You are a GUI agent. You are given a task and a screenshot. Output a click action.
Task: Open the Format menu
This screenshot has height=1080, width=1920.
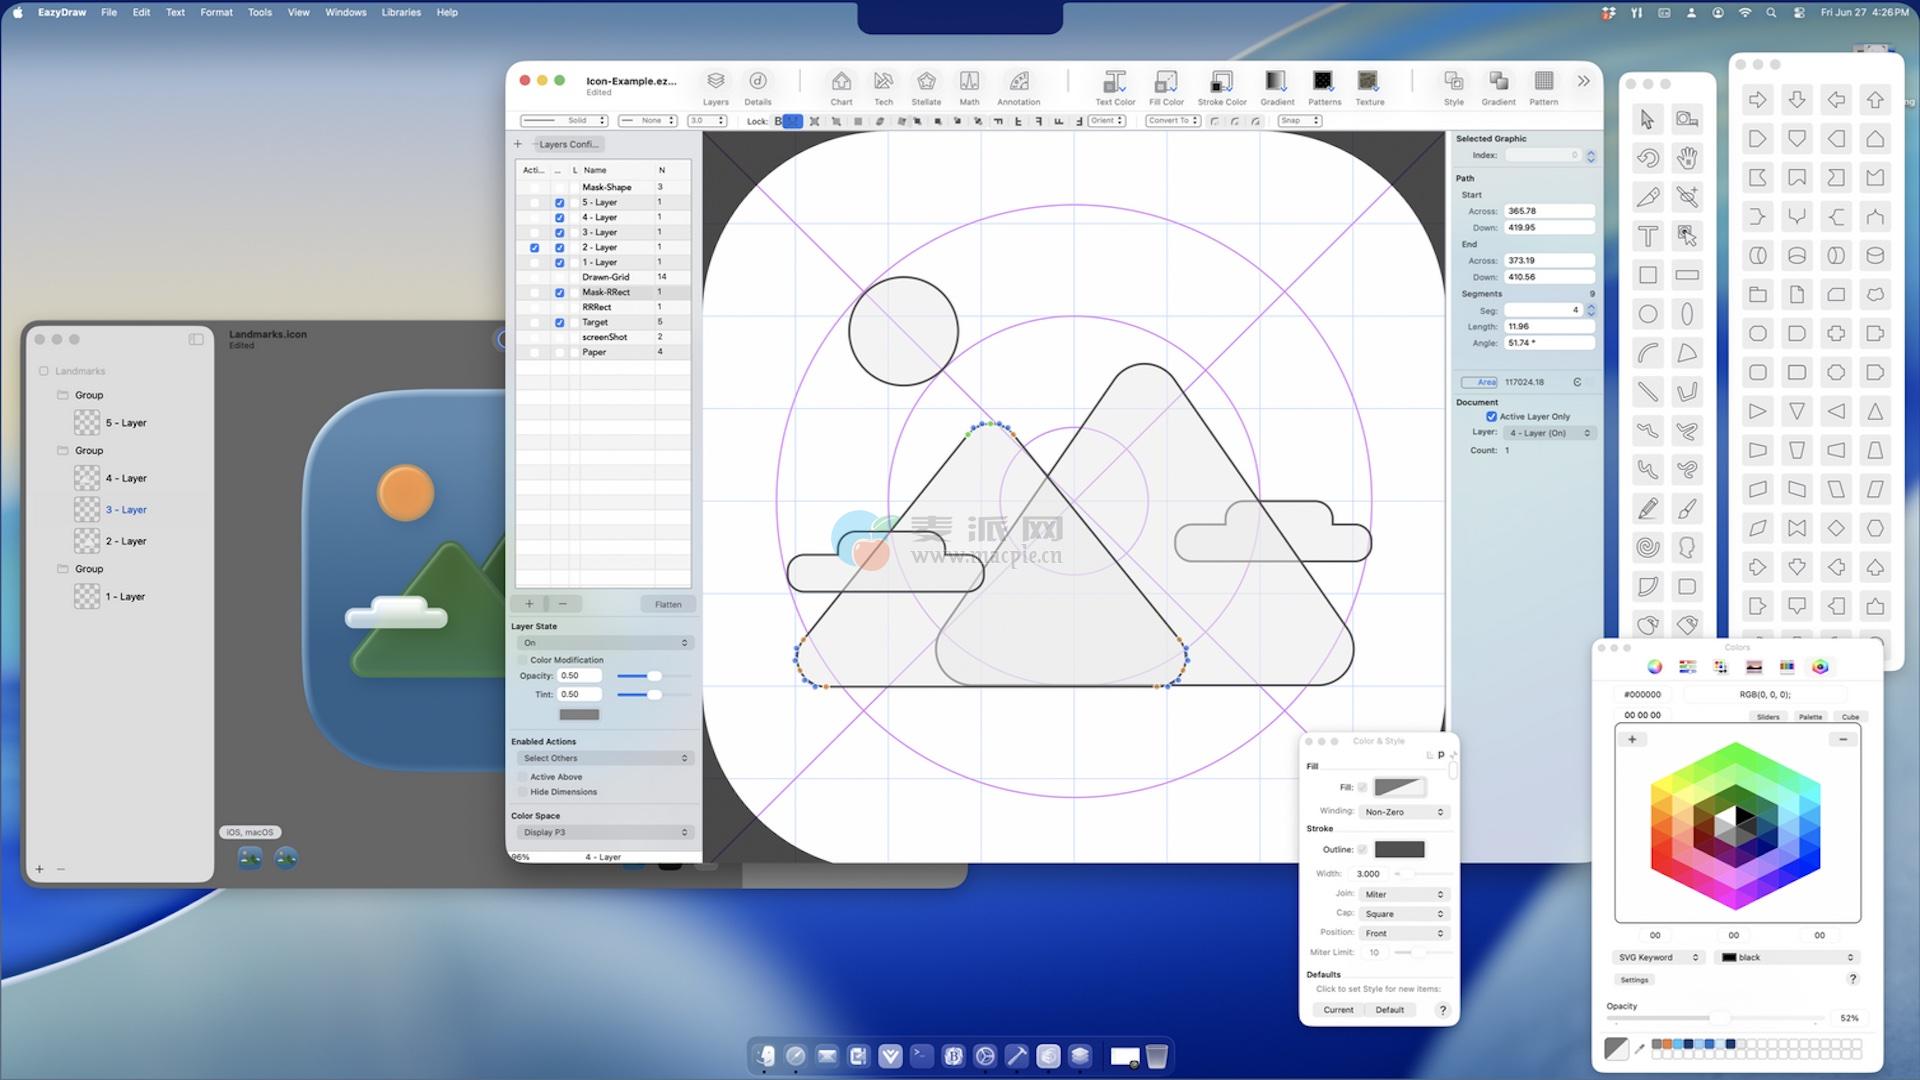click(x=216, y=12)
